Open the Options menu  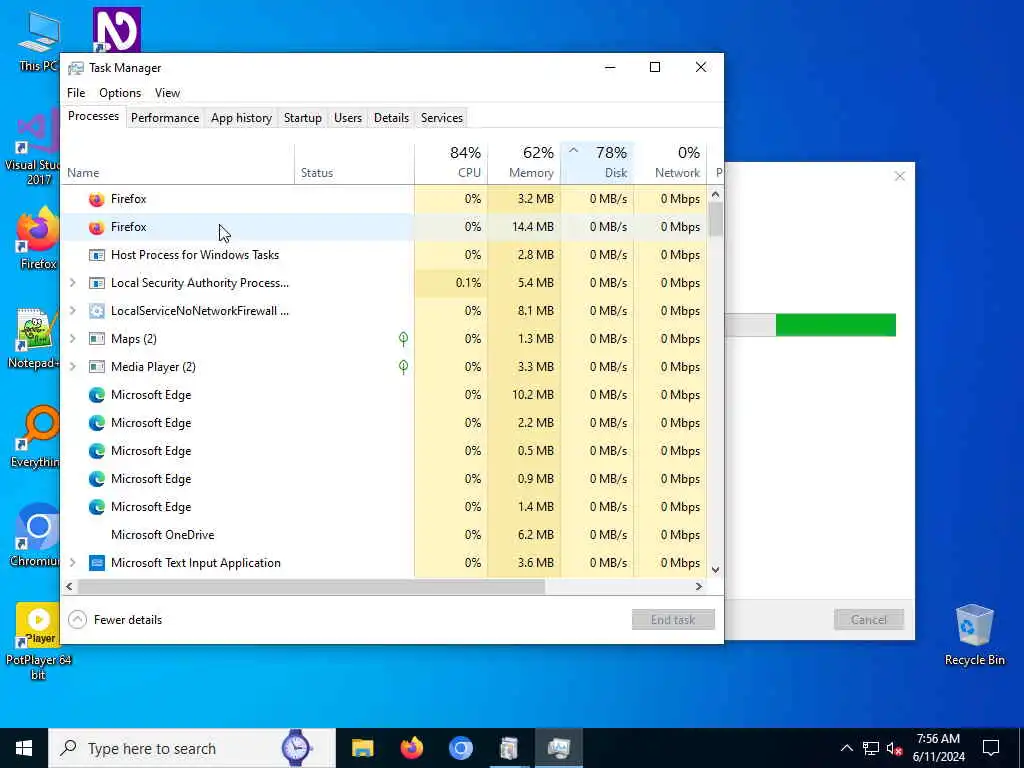click(120, 93)
